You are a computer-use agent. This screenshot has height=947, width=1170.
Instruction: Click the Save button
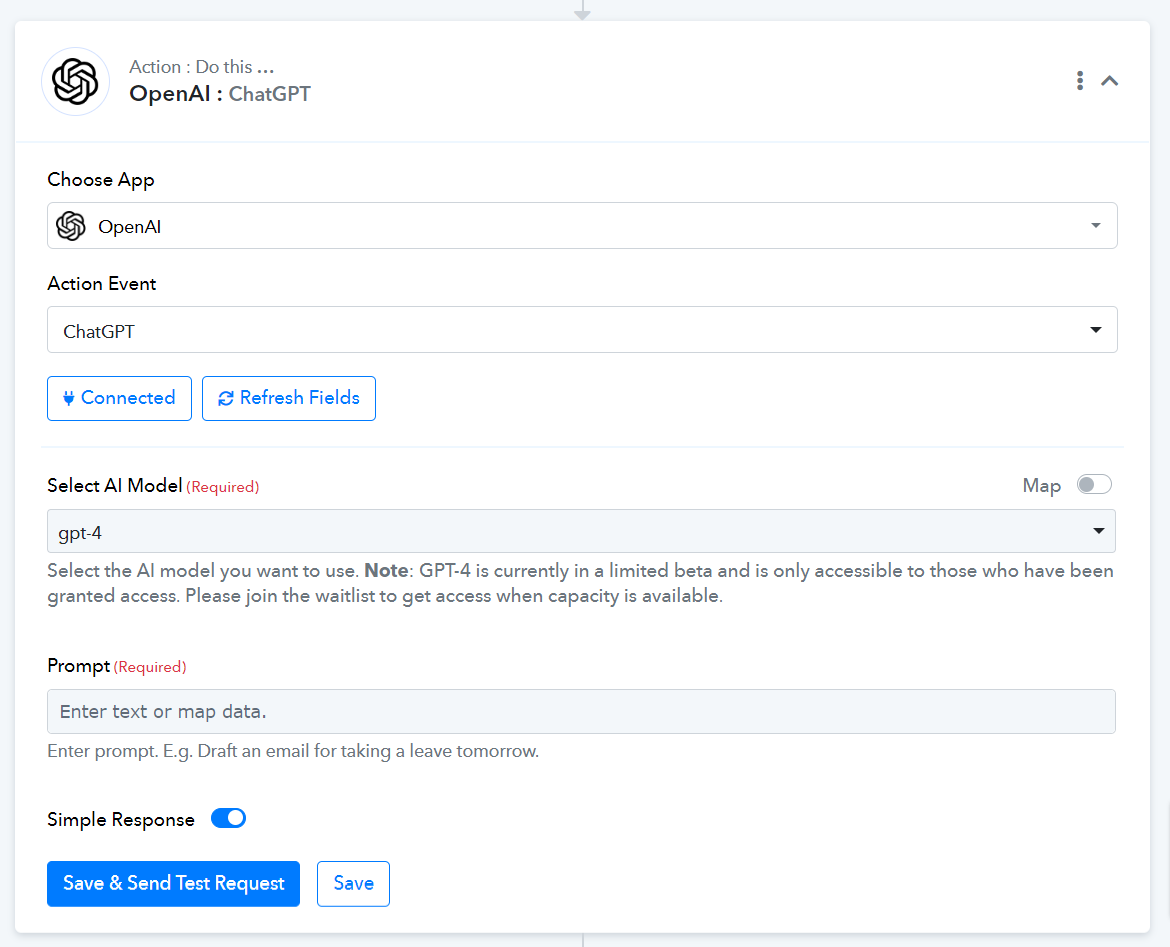353,884
